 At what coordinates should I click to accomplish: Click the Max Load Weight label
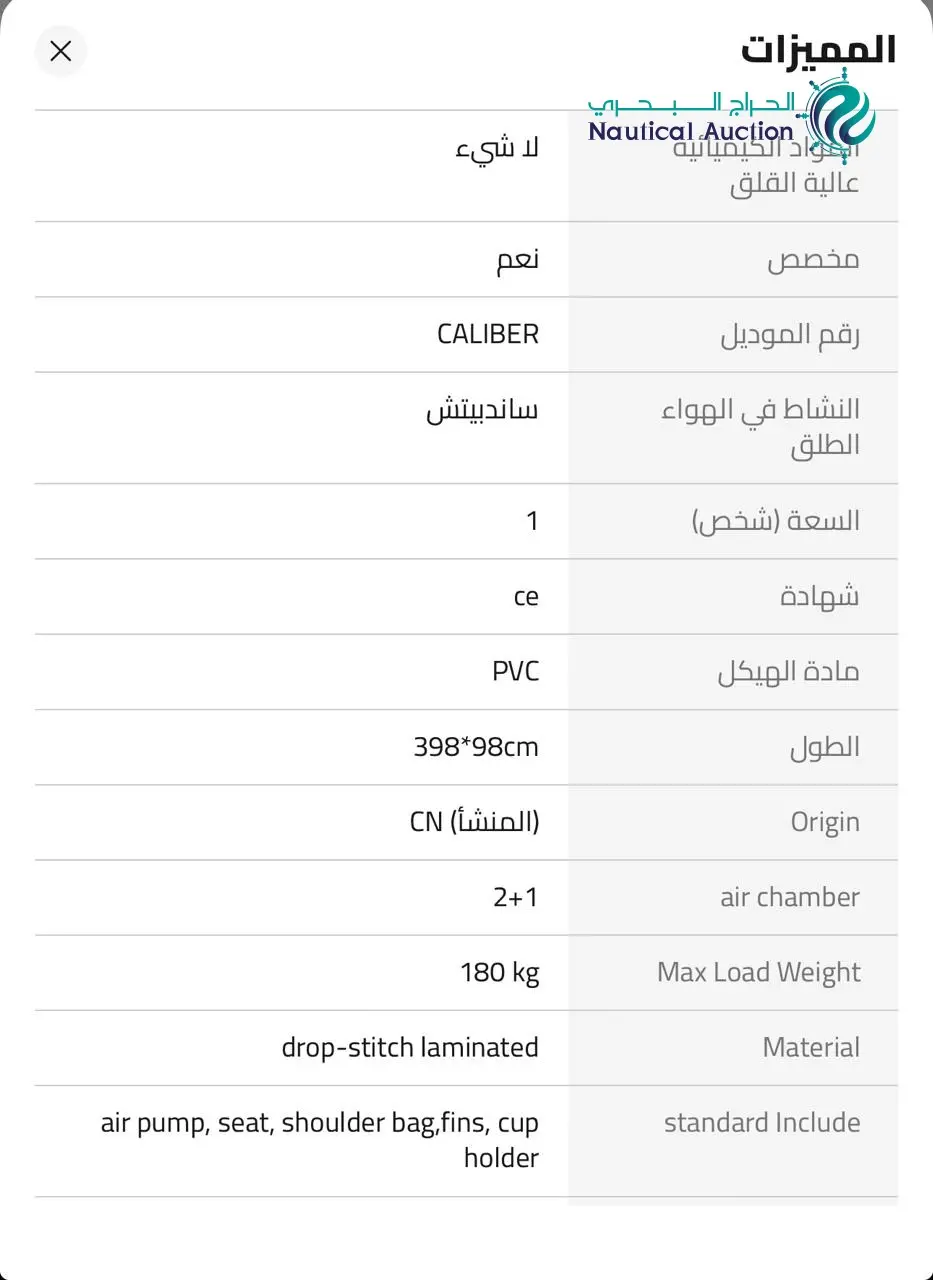click(759, 972)
